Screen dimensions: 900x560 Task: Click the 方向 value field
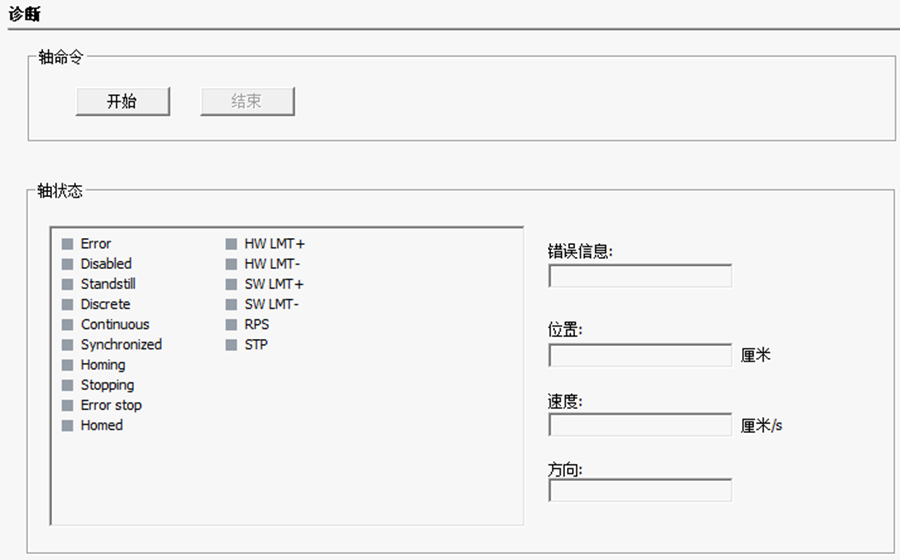point(640,490)
